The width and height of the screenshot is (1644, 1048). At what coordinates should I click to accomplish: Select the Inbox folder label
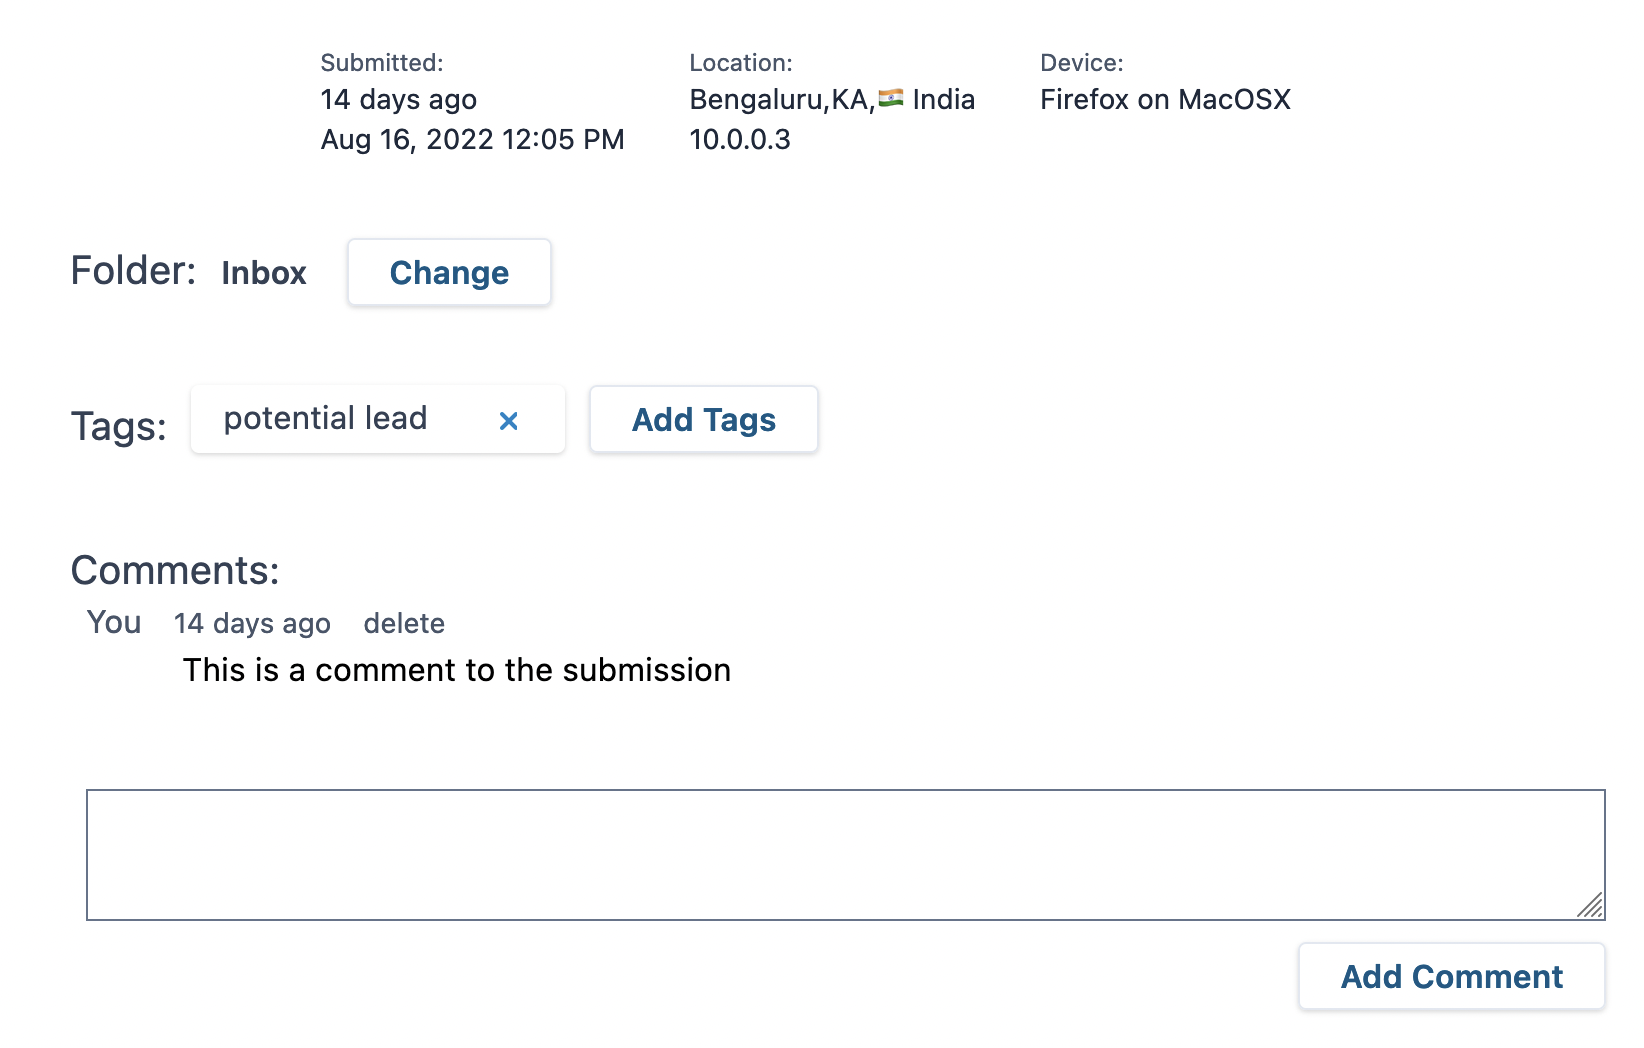[264, 272]
